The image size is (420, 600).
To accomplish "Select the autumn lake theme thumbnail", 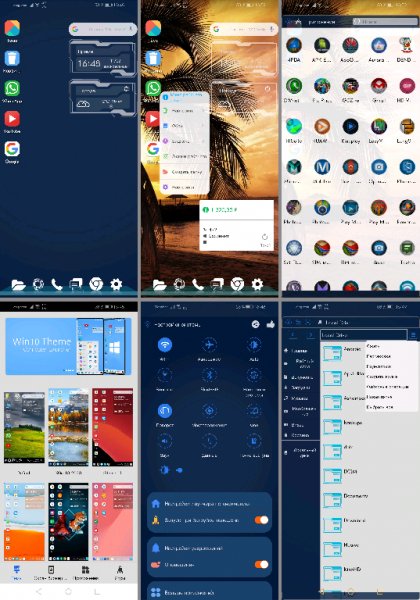I will coord(68,427).
